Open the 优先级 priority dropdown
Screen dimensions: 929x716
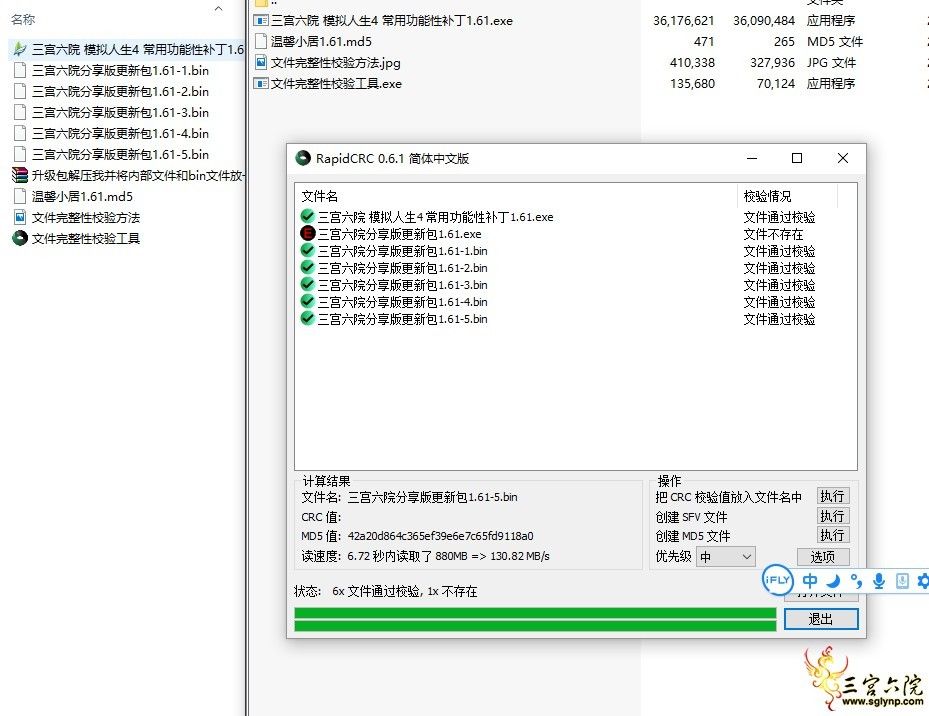pos(726,557)
